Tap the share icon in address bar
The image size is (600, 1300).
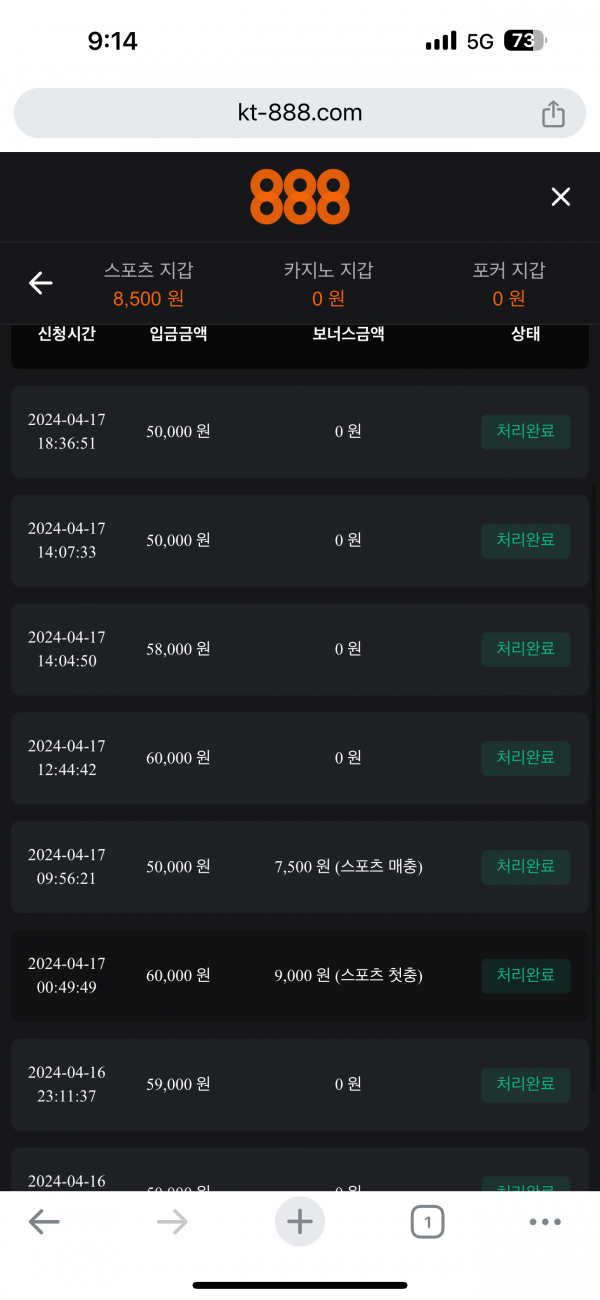pos(553,115)
